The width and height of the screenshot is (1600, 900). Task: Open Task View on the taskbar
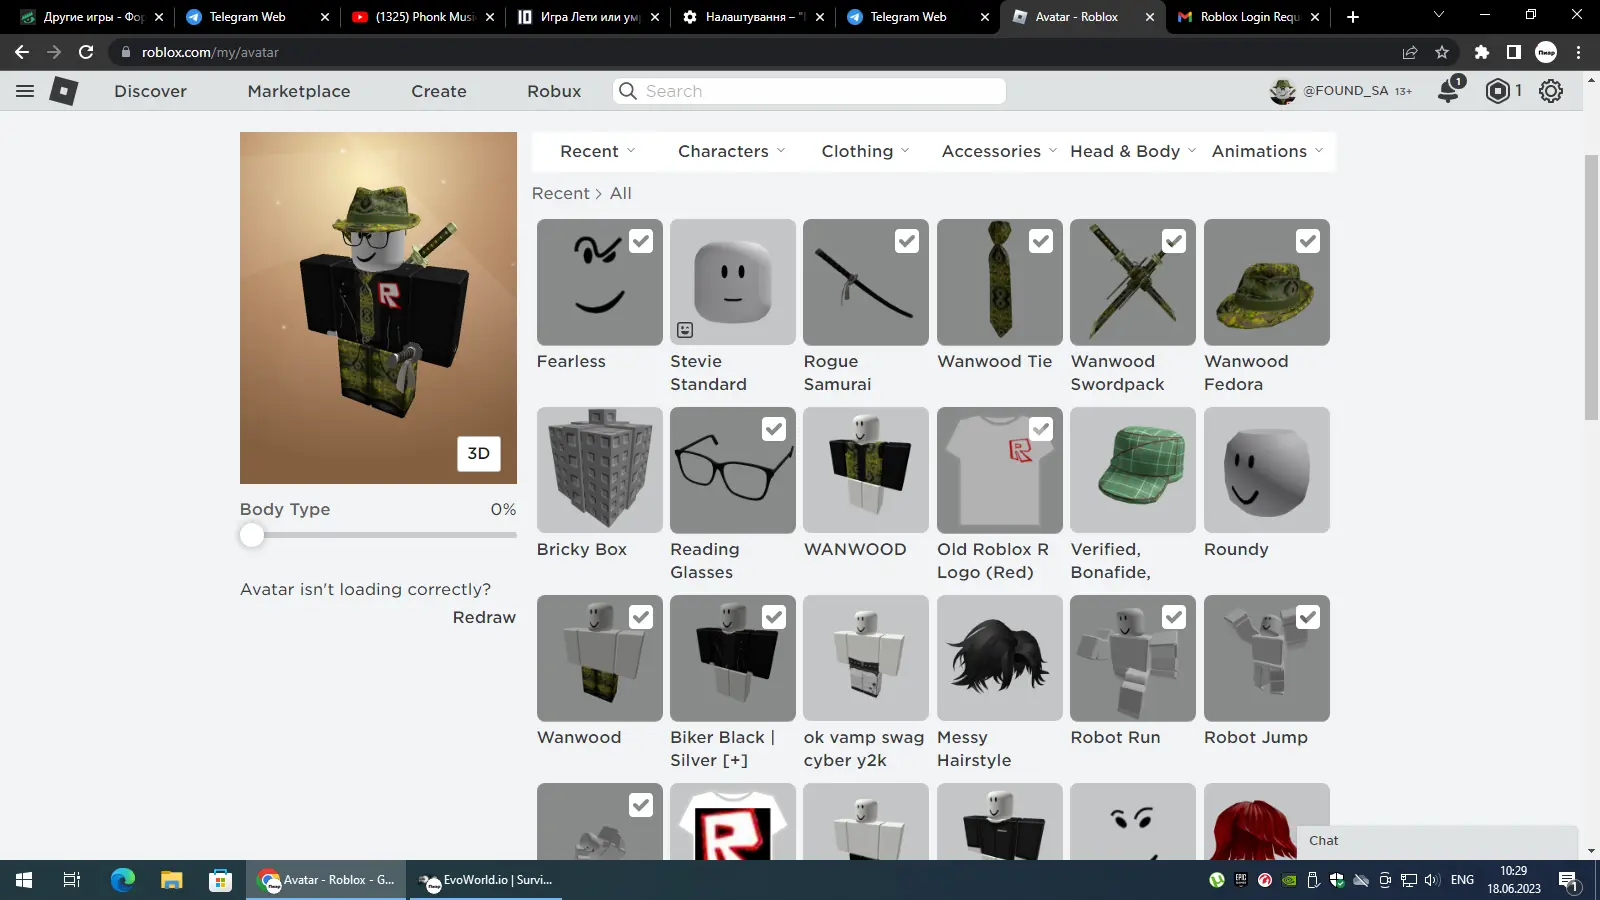pos(72,880)
